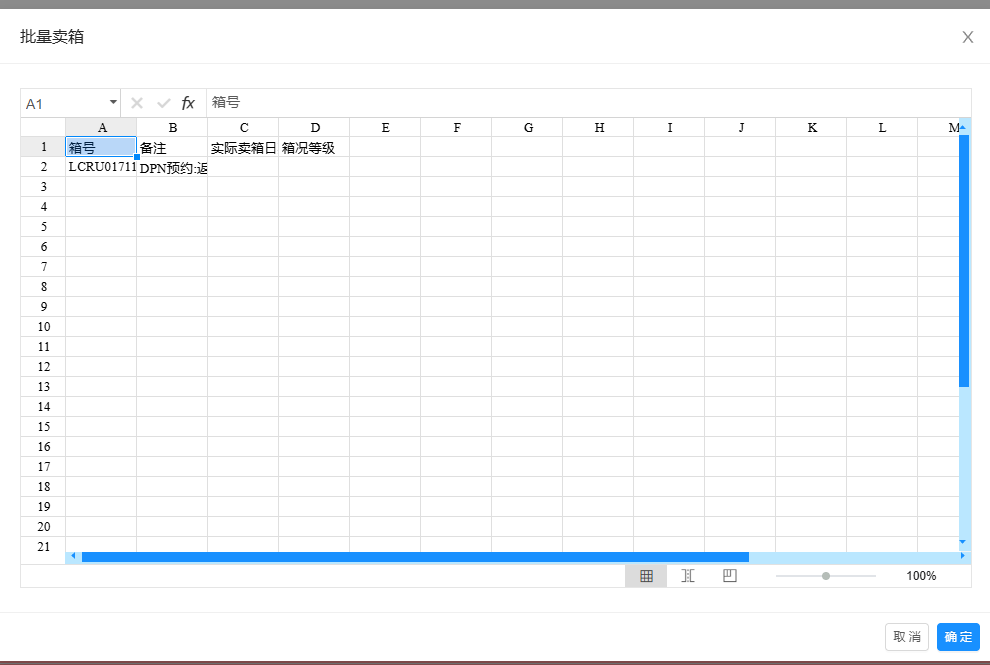
Task: Select cell containing LCRU01711
Action: 101,167
